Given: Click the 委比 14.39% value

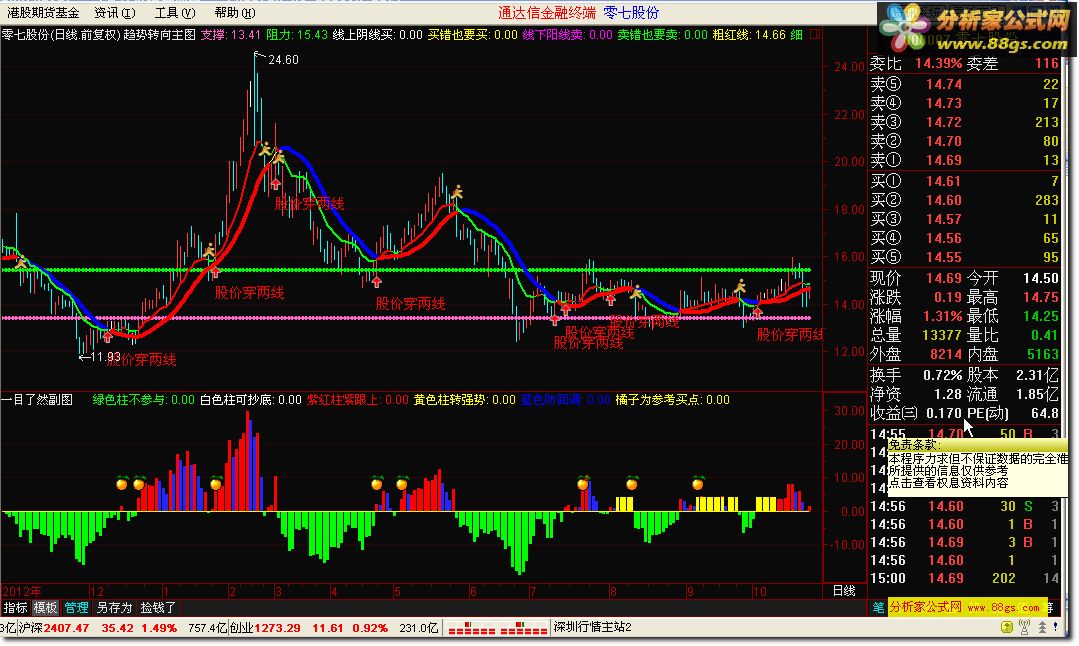Looking at the screenshot, I should 938,63.
